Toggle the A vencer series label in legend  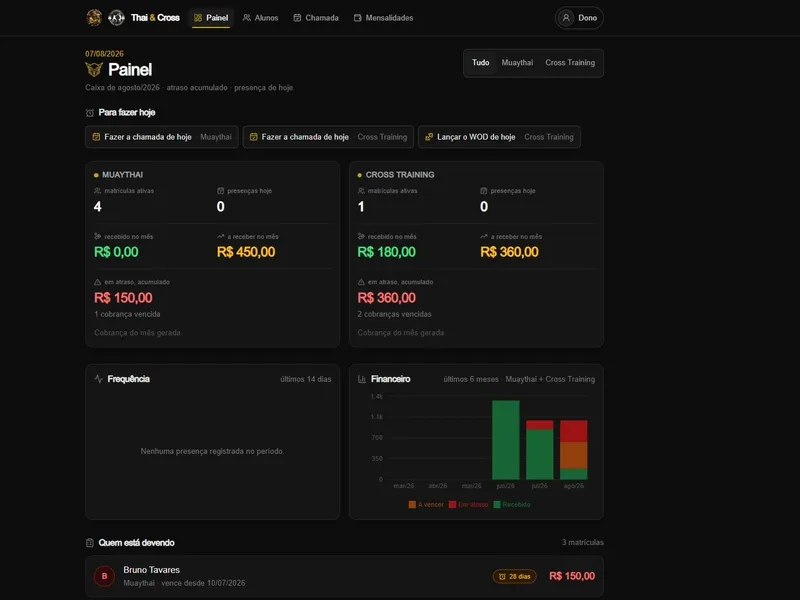click(431, 505)
